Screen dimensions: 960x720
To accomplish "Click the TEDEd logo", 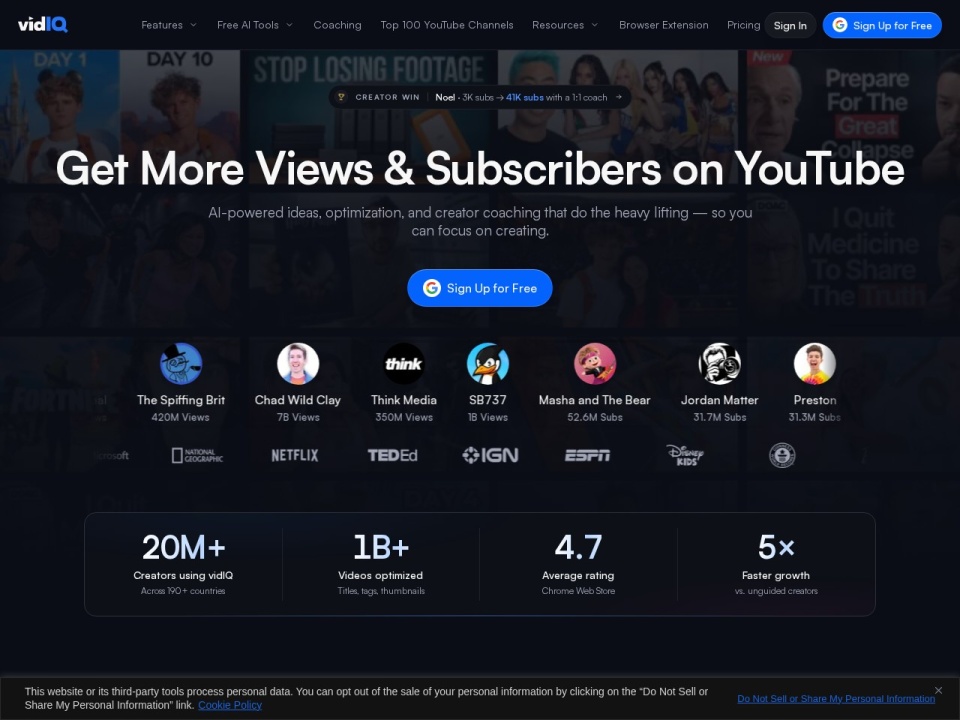I will tap(392, 456).
